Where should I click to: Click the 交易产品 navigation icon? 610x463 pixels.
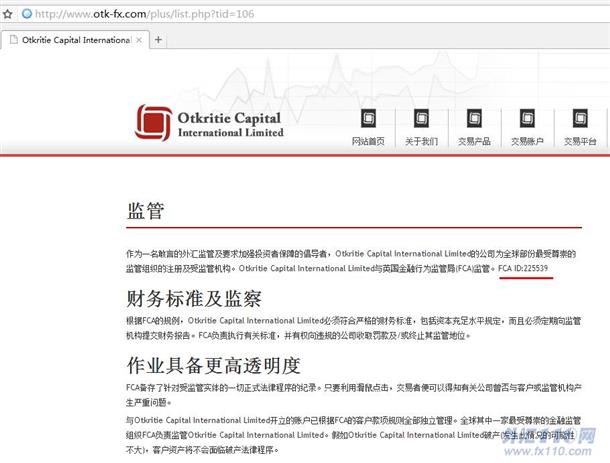click(474, 118)
